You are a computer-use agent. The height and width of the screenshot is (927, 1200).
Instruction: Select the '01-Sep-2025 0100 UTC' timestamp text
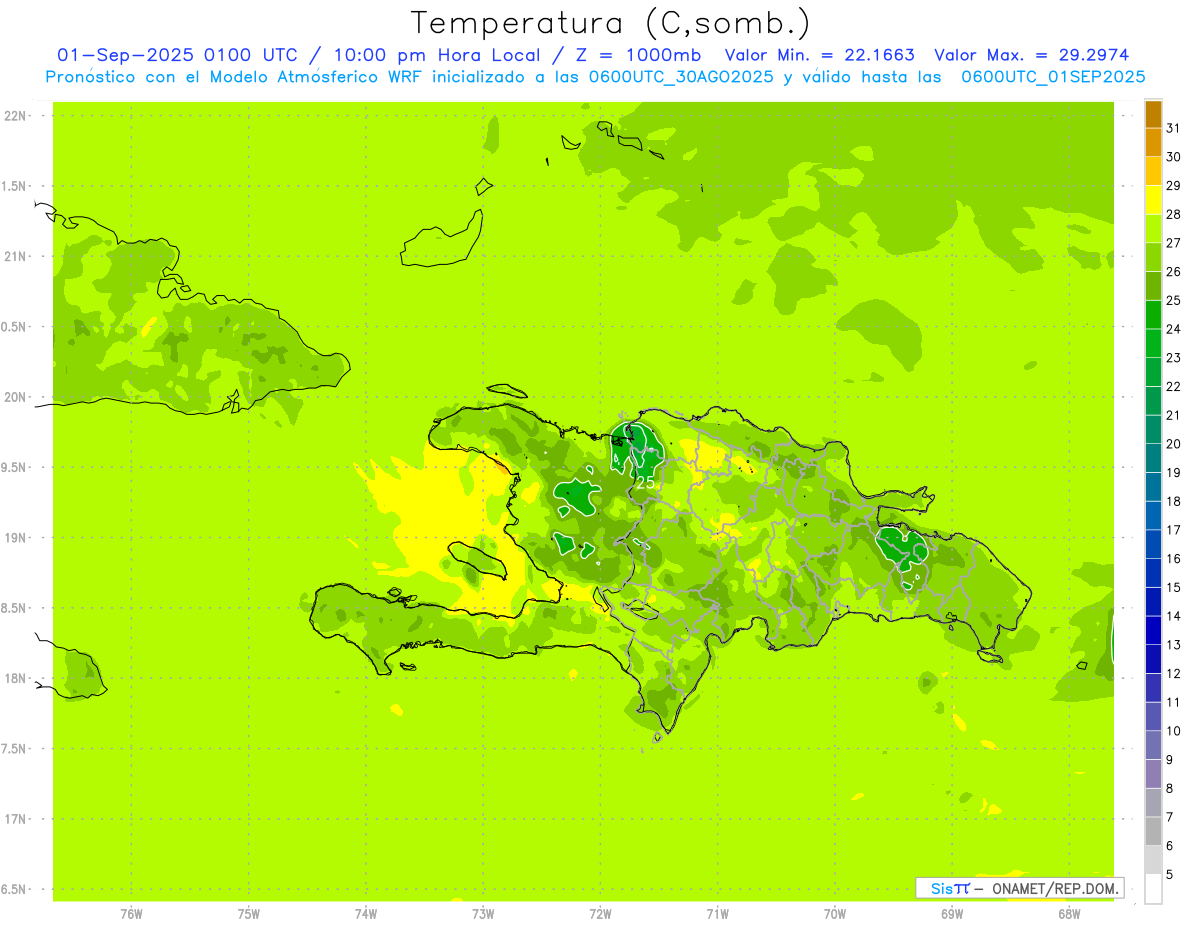point(177,55)
